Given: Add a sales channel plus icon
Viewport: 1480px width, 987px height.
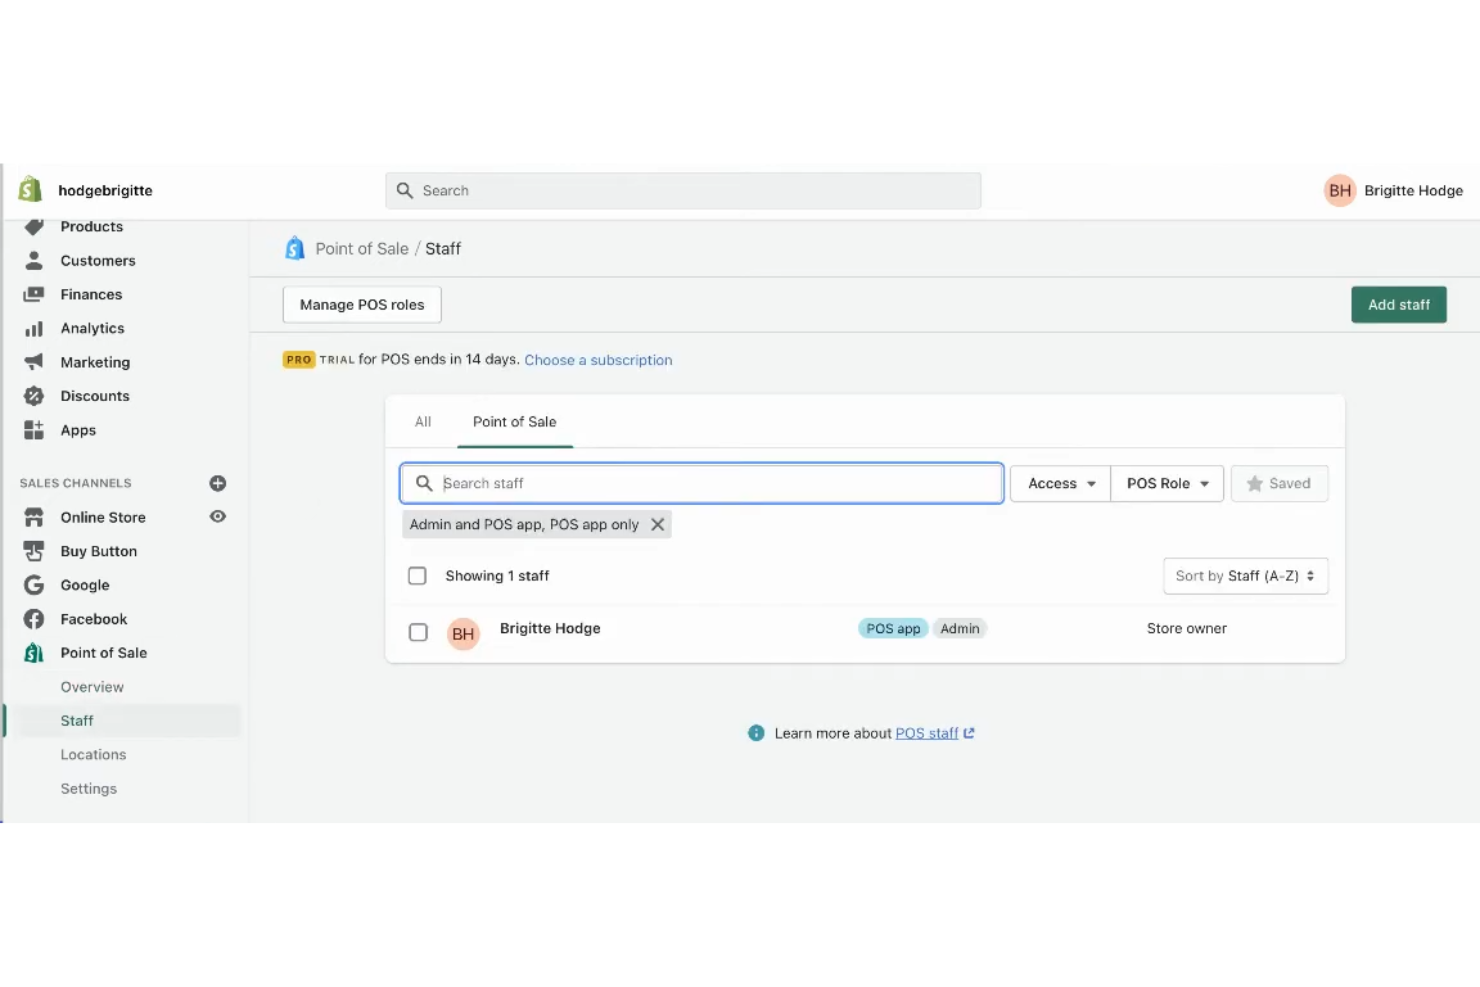Looking at the screenshot, I should point(218,483).
